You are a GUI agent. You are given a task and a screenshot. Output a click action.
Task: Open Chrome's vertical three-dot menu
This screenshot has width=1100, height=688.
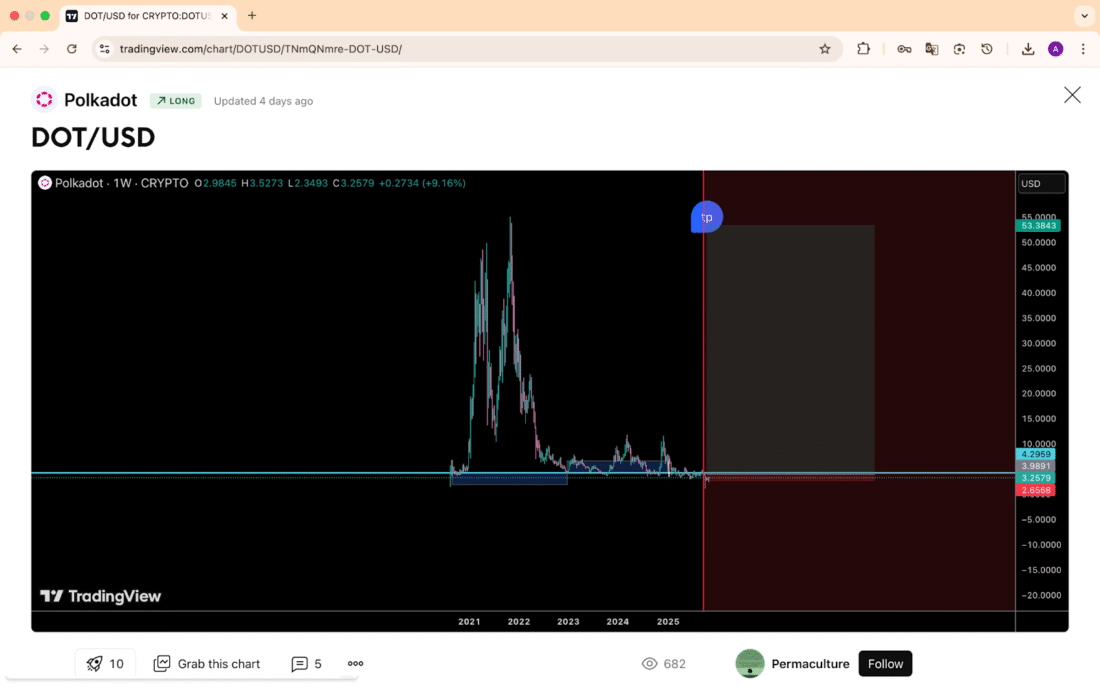coord(1083,49)
